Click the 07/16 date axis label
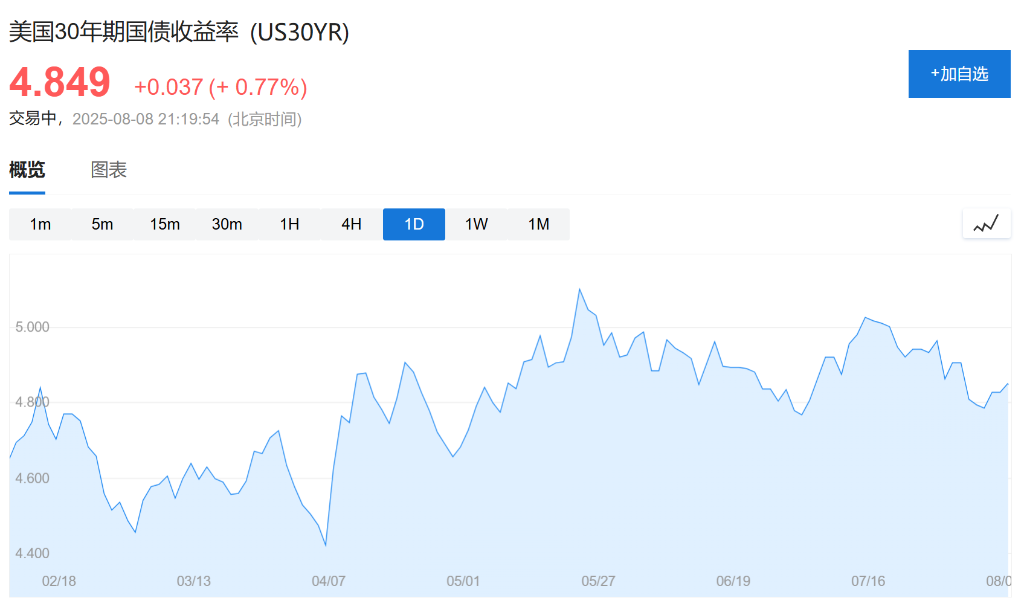This screenshot has width=1024, height=611. click(x=868, y=581)
